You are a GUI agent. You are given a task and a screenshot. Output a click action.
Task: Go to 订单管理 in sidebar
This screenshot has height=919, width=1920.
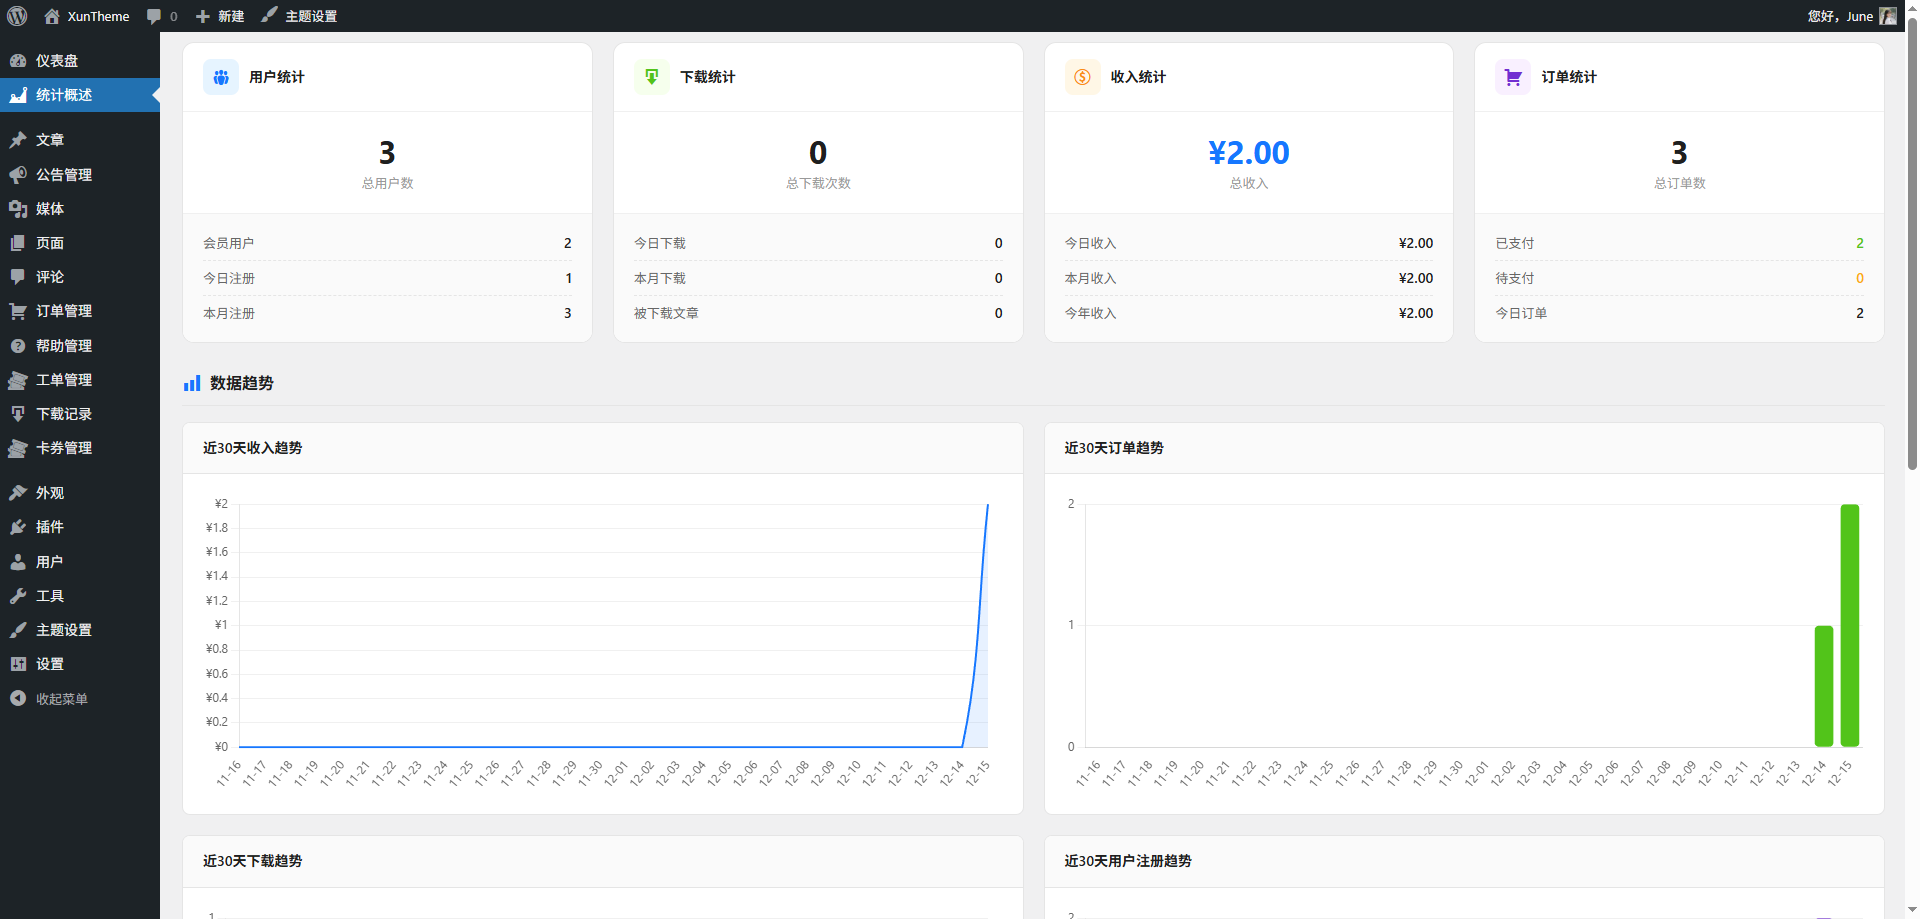(64, 311)
